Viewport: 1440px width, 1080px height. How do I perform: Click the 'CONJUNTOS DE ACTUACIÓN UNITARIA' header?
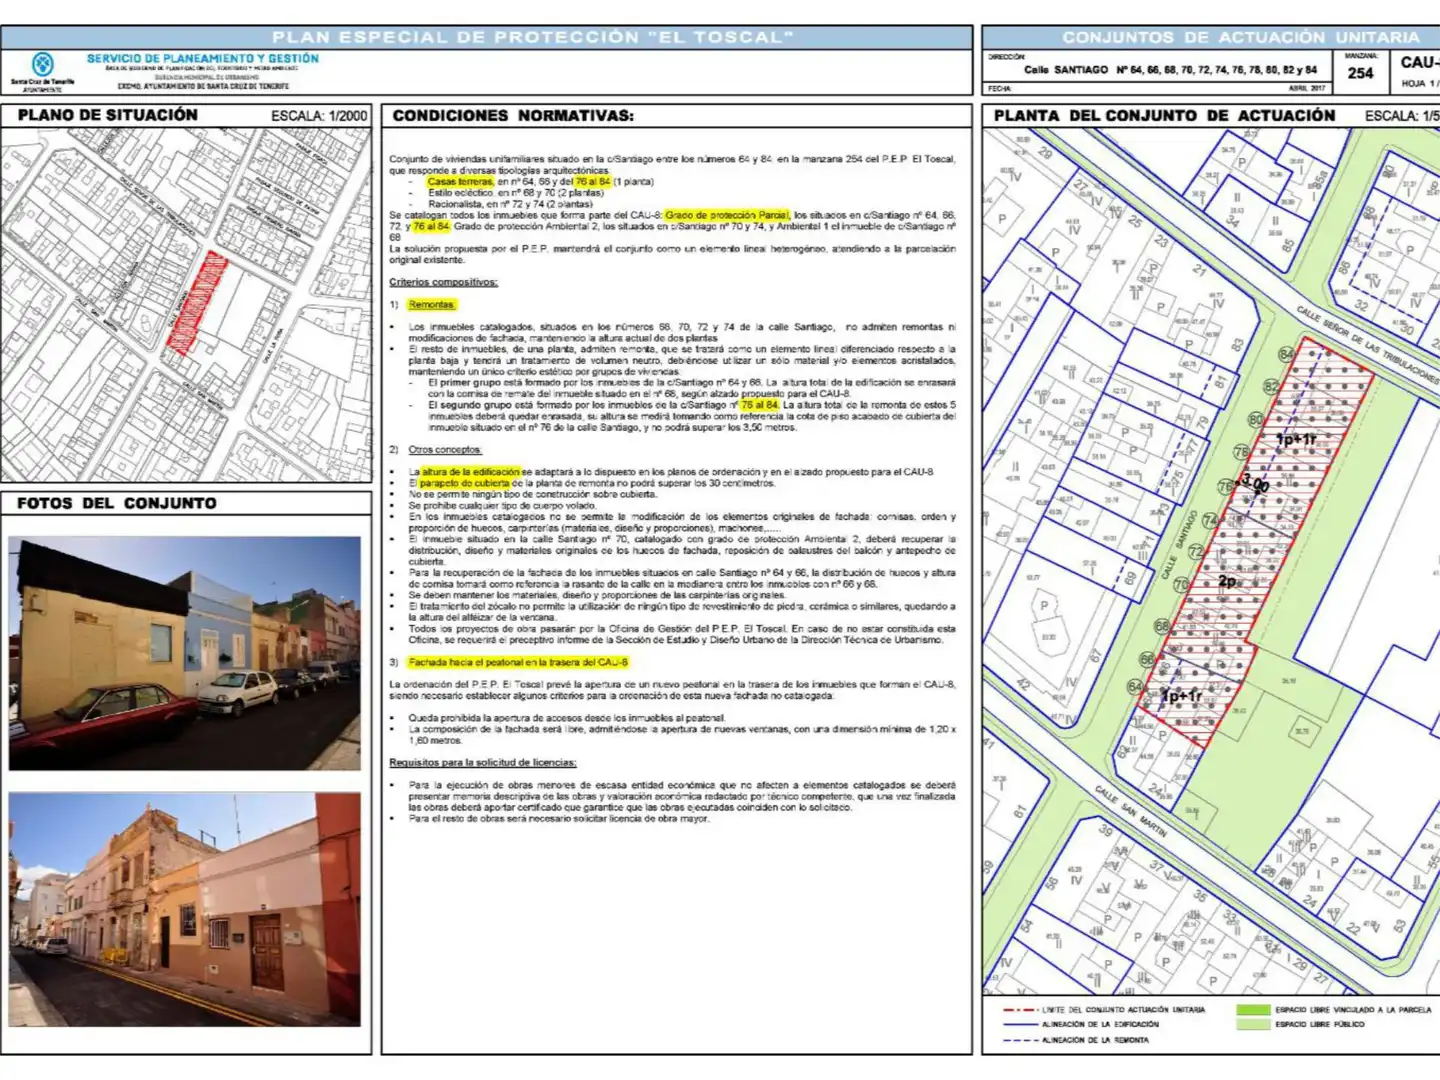click(1241, 37)
